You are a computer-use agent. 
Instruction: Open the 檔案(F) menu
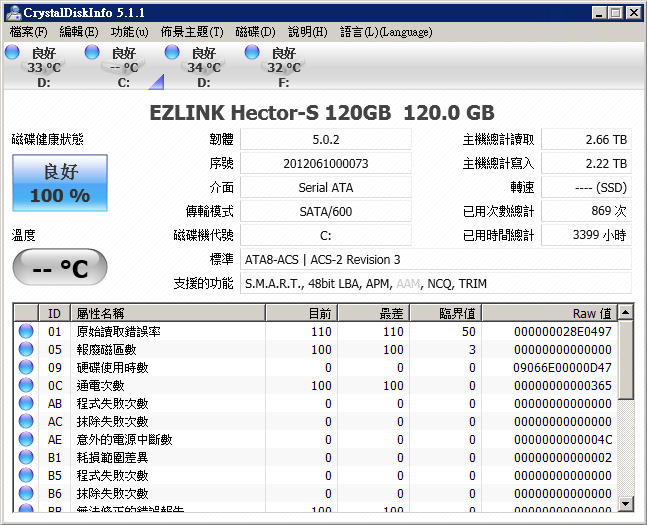(x=28, y=32)
